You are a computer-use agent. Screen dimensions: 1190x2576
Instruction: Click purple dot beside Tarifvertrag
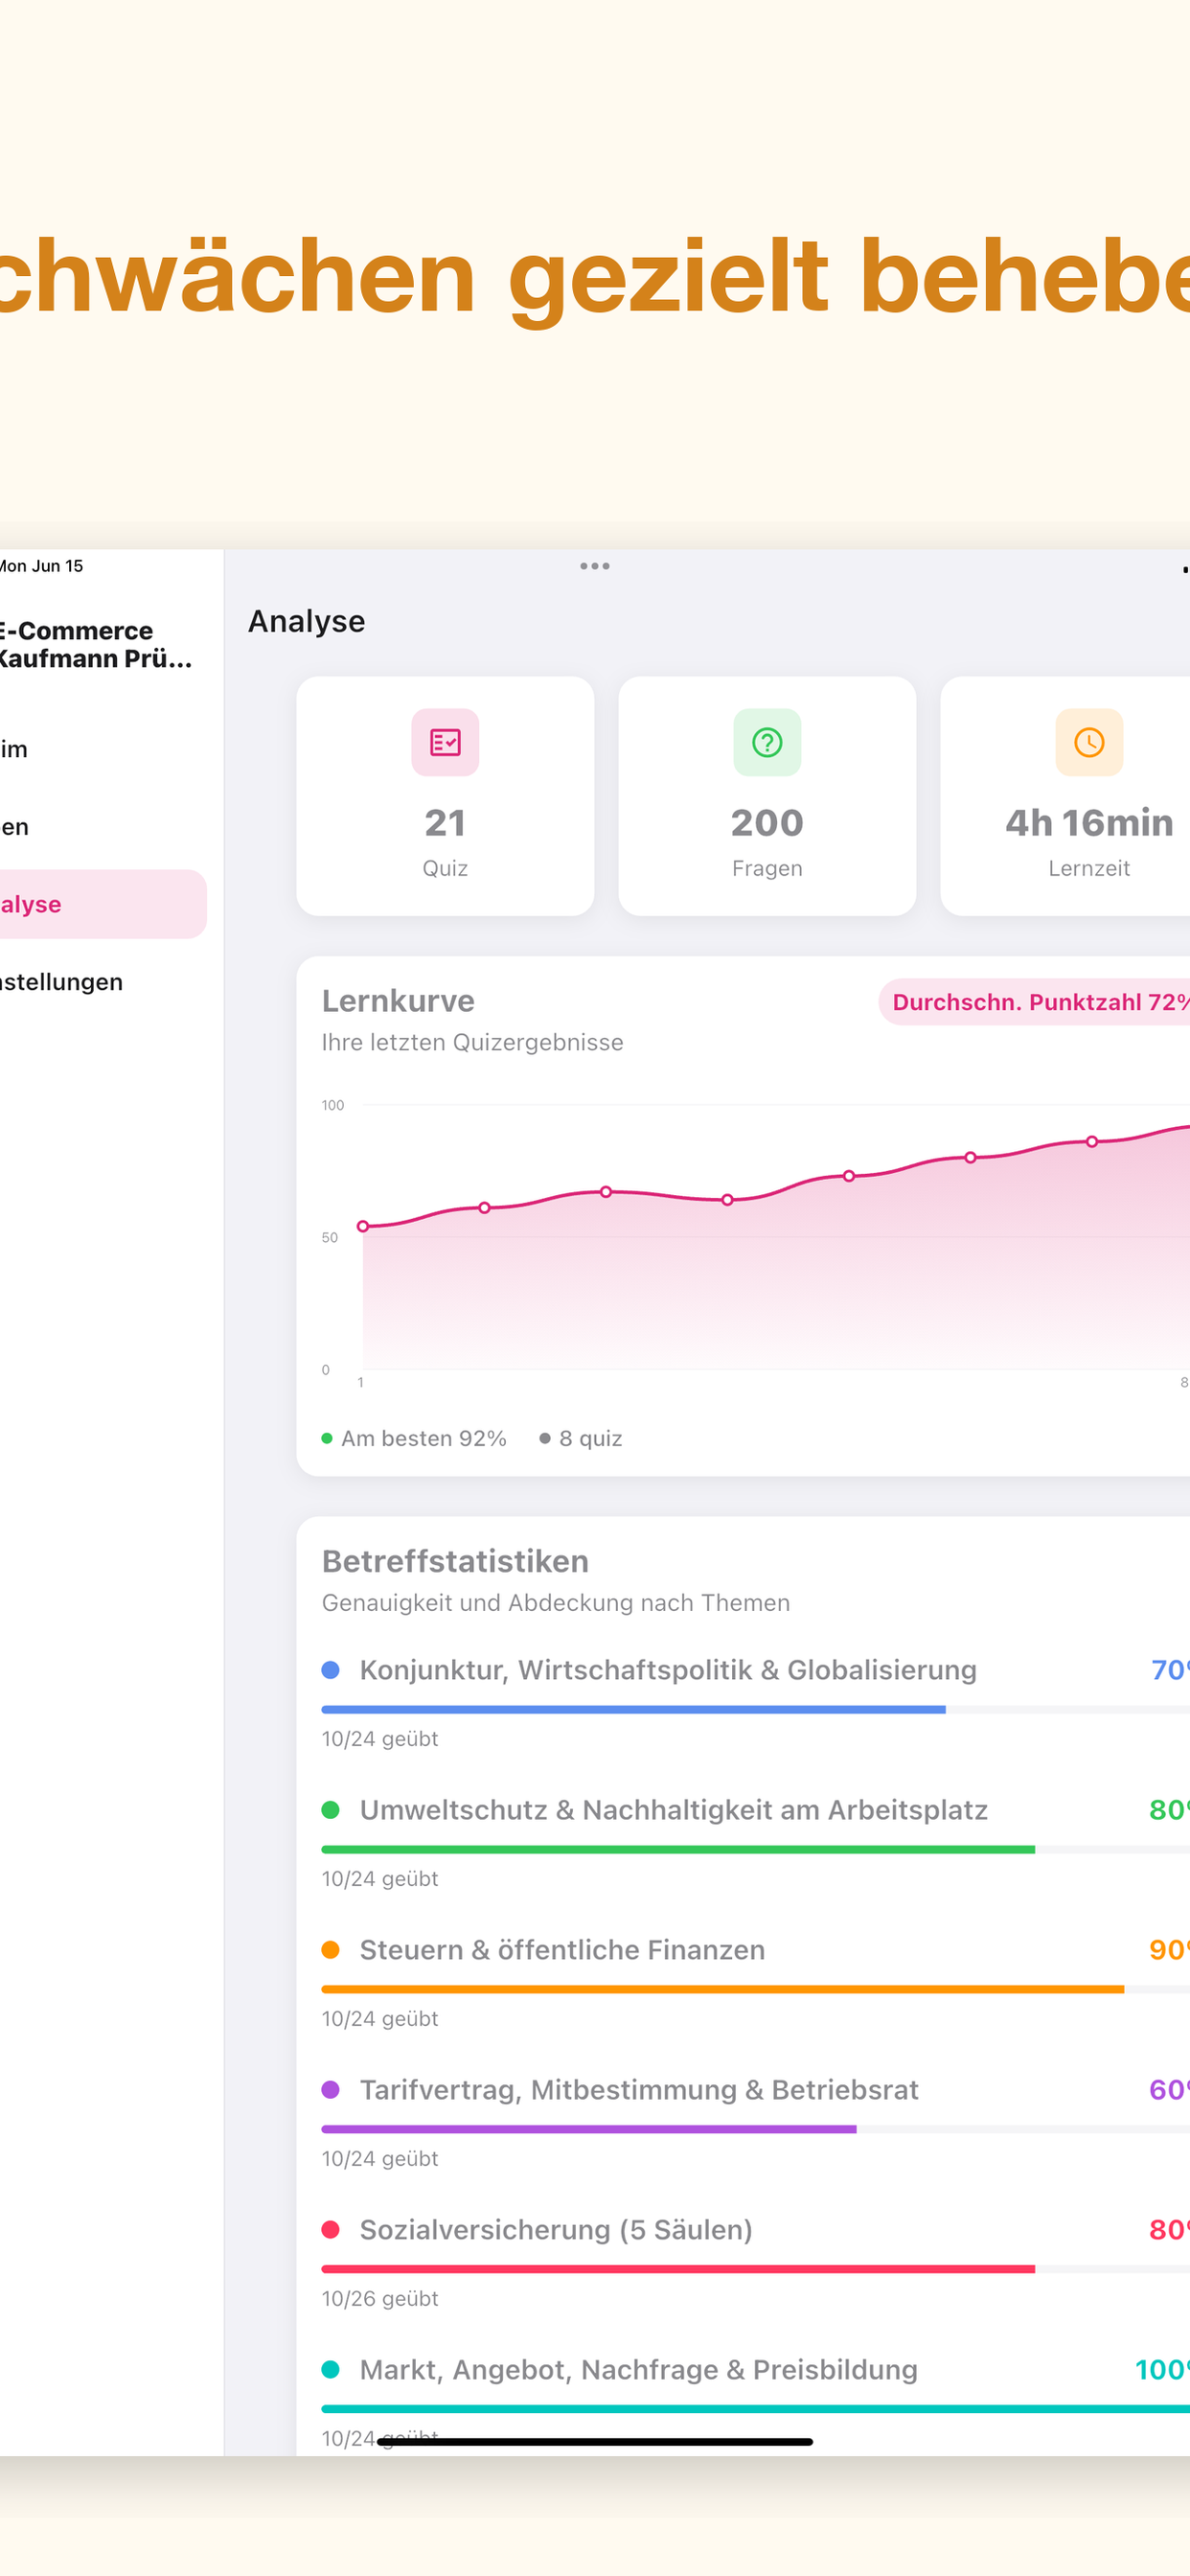[x=331, y=2090]
